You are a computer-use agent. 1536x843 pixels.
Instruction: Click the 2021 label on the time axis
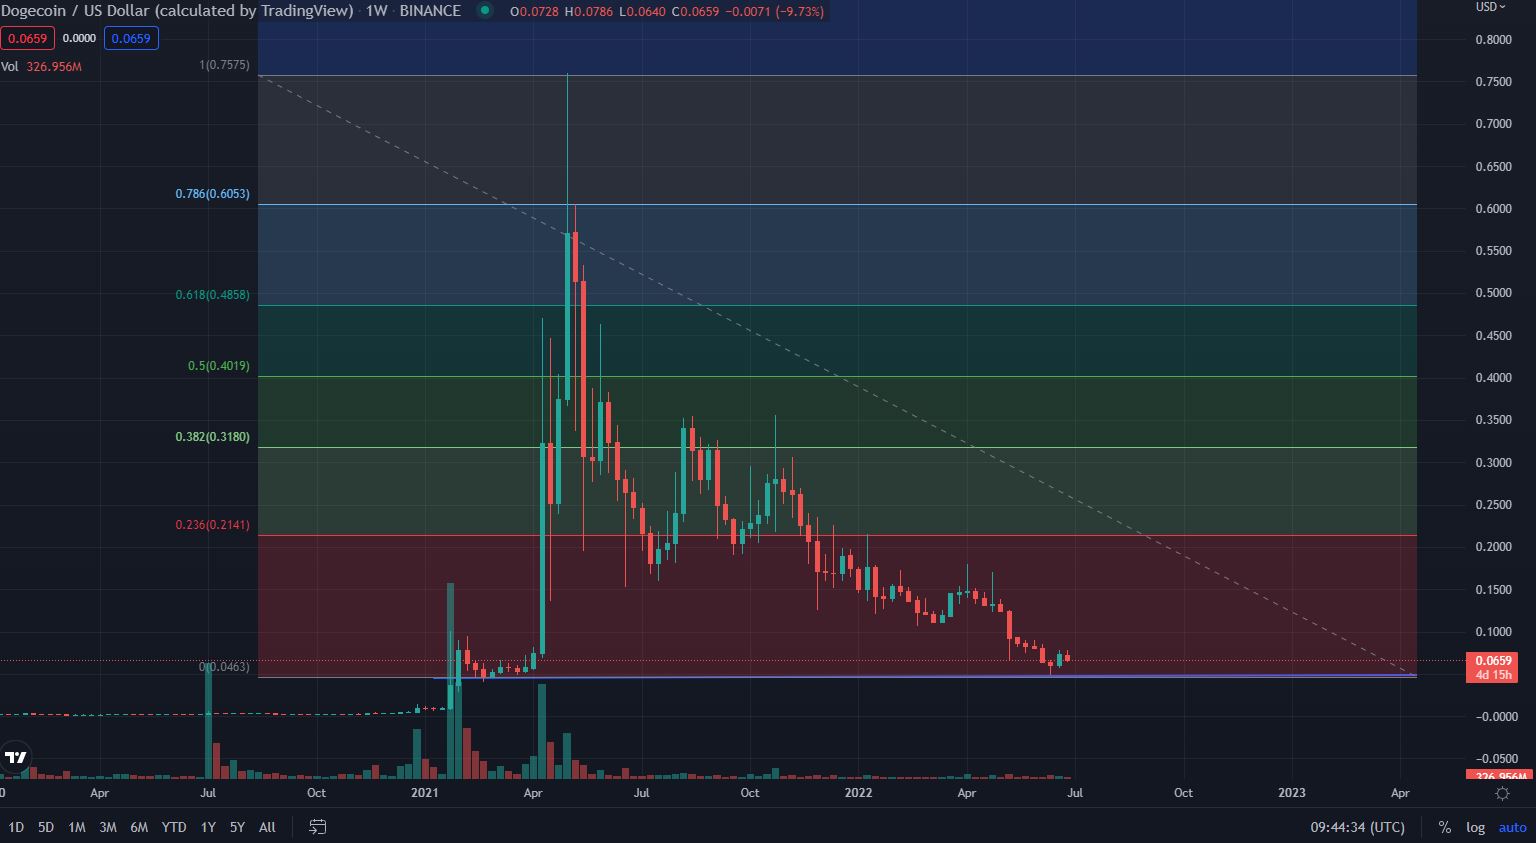coord(425,793)
